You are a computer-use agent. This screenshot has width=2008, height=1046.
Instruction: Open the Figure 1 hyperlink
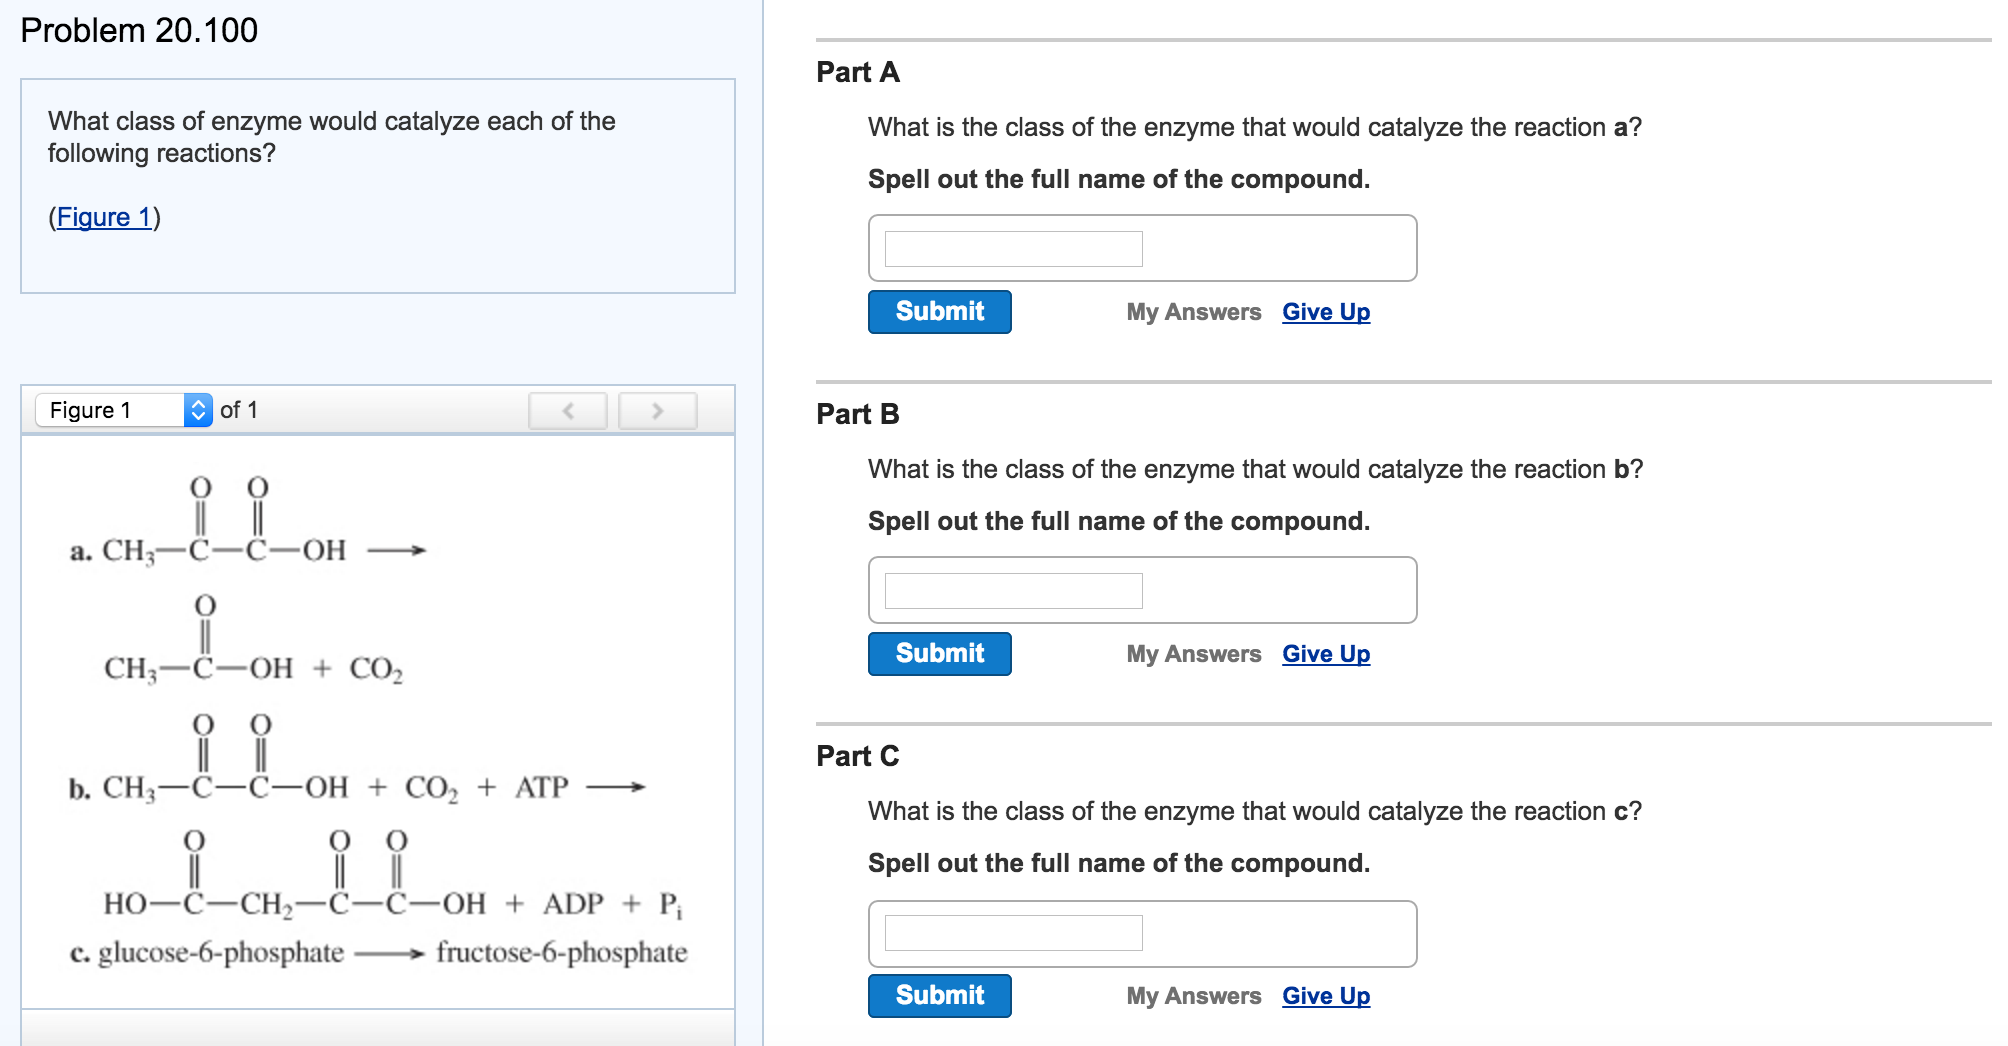point(104,217)
